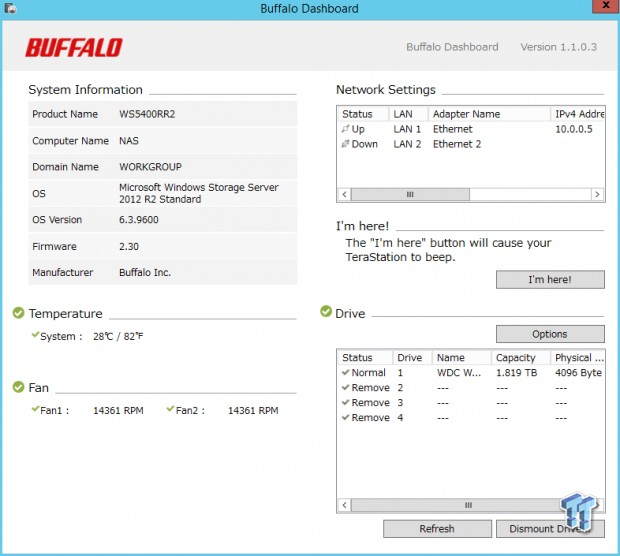Click the WS5400RR2 product name value
The width and height of the screenshot is (620, 556).
[147, 114]
